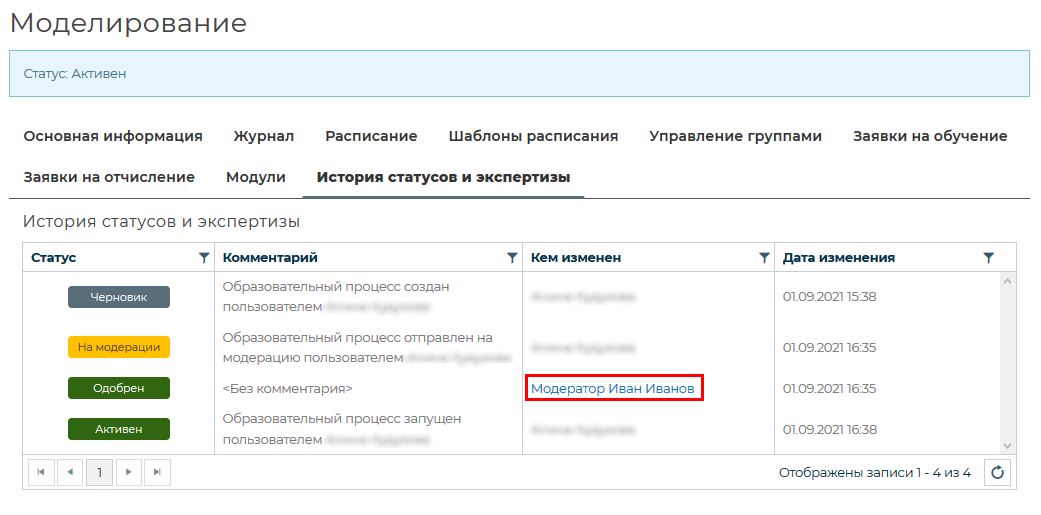Refresh the status history table
Screen dimensions: 1041x515
(996, 472)
